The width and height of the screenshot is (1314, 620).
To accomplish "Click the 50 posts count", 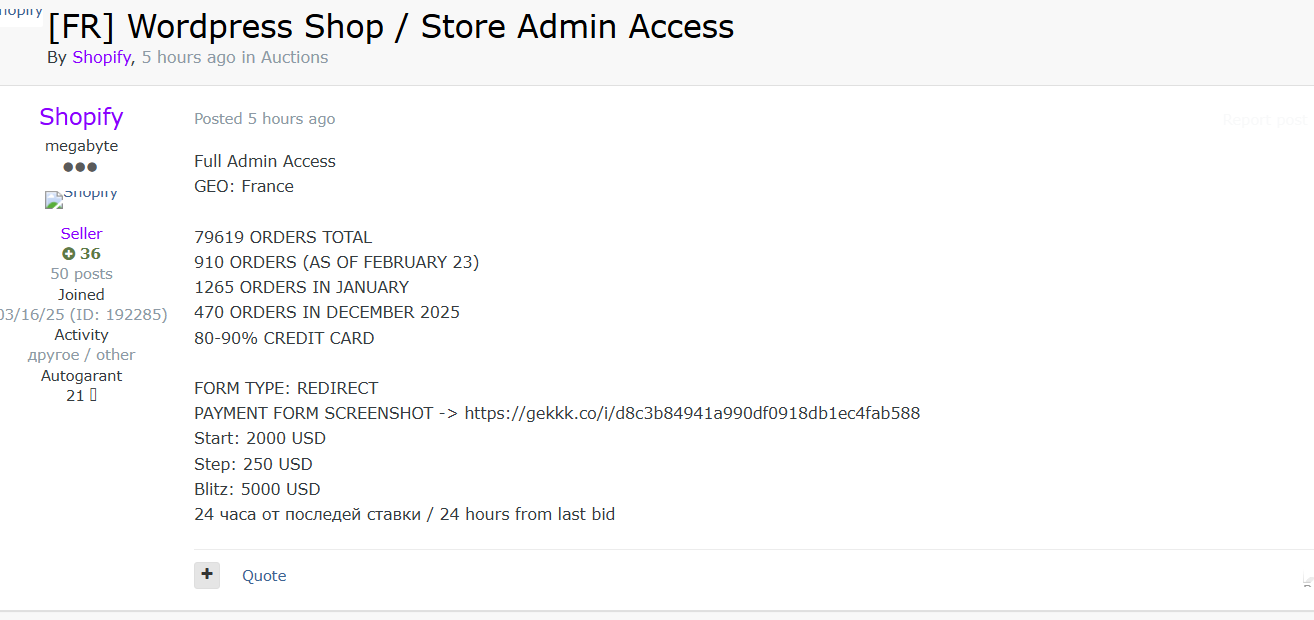I will tap(81, 274).
